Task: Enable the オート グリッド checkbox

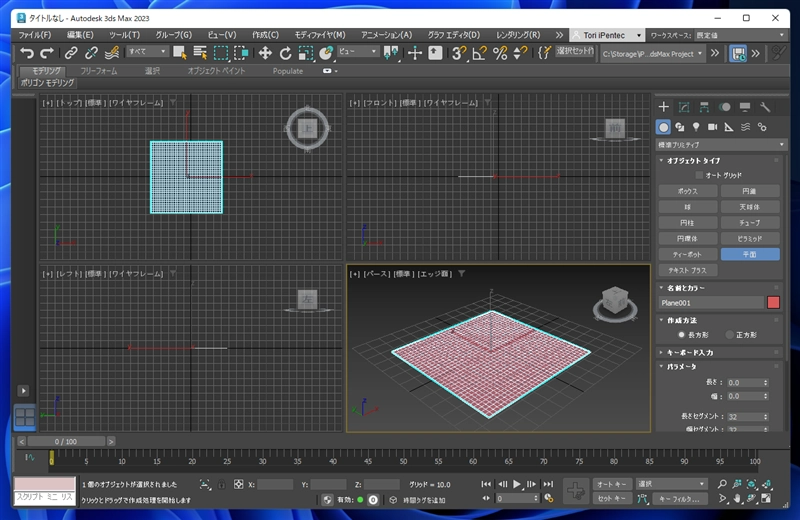Action: point(699,175)
